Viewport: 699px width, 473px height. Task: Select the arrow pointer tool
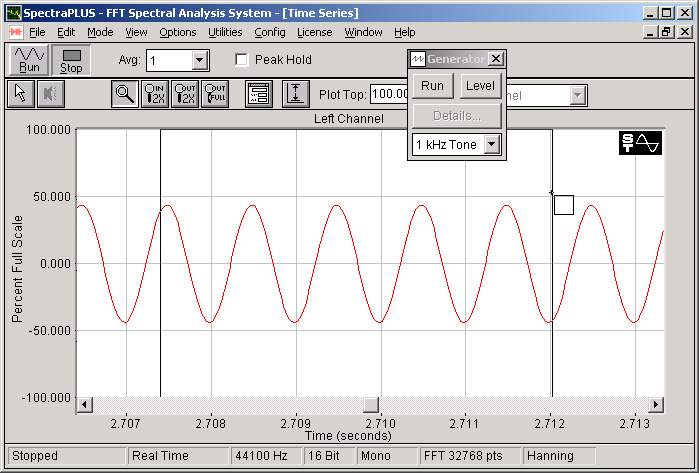(20, 94)
